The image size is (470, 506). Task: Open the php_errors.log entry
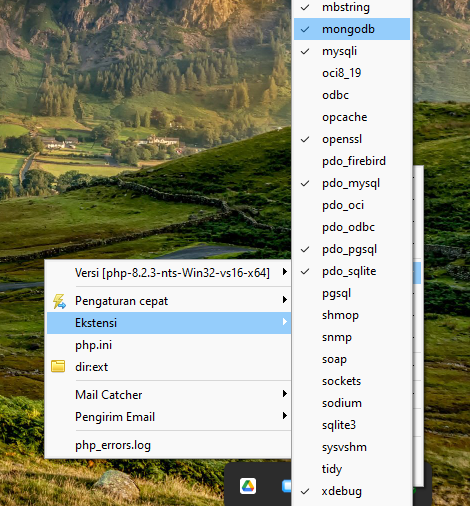click(169, 445)
